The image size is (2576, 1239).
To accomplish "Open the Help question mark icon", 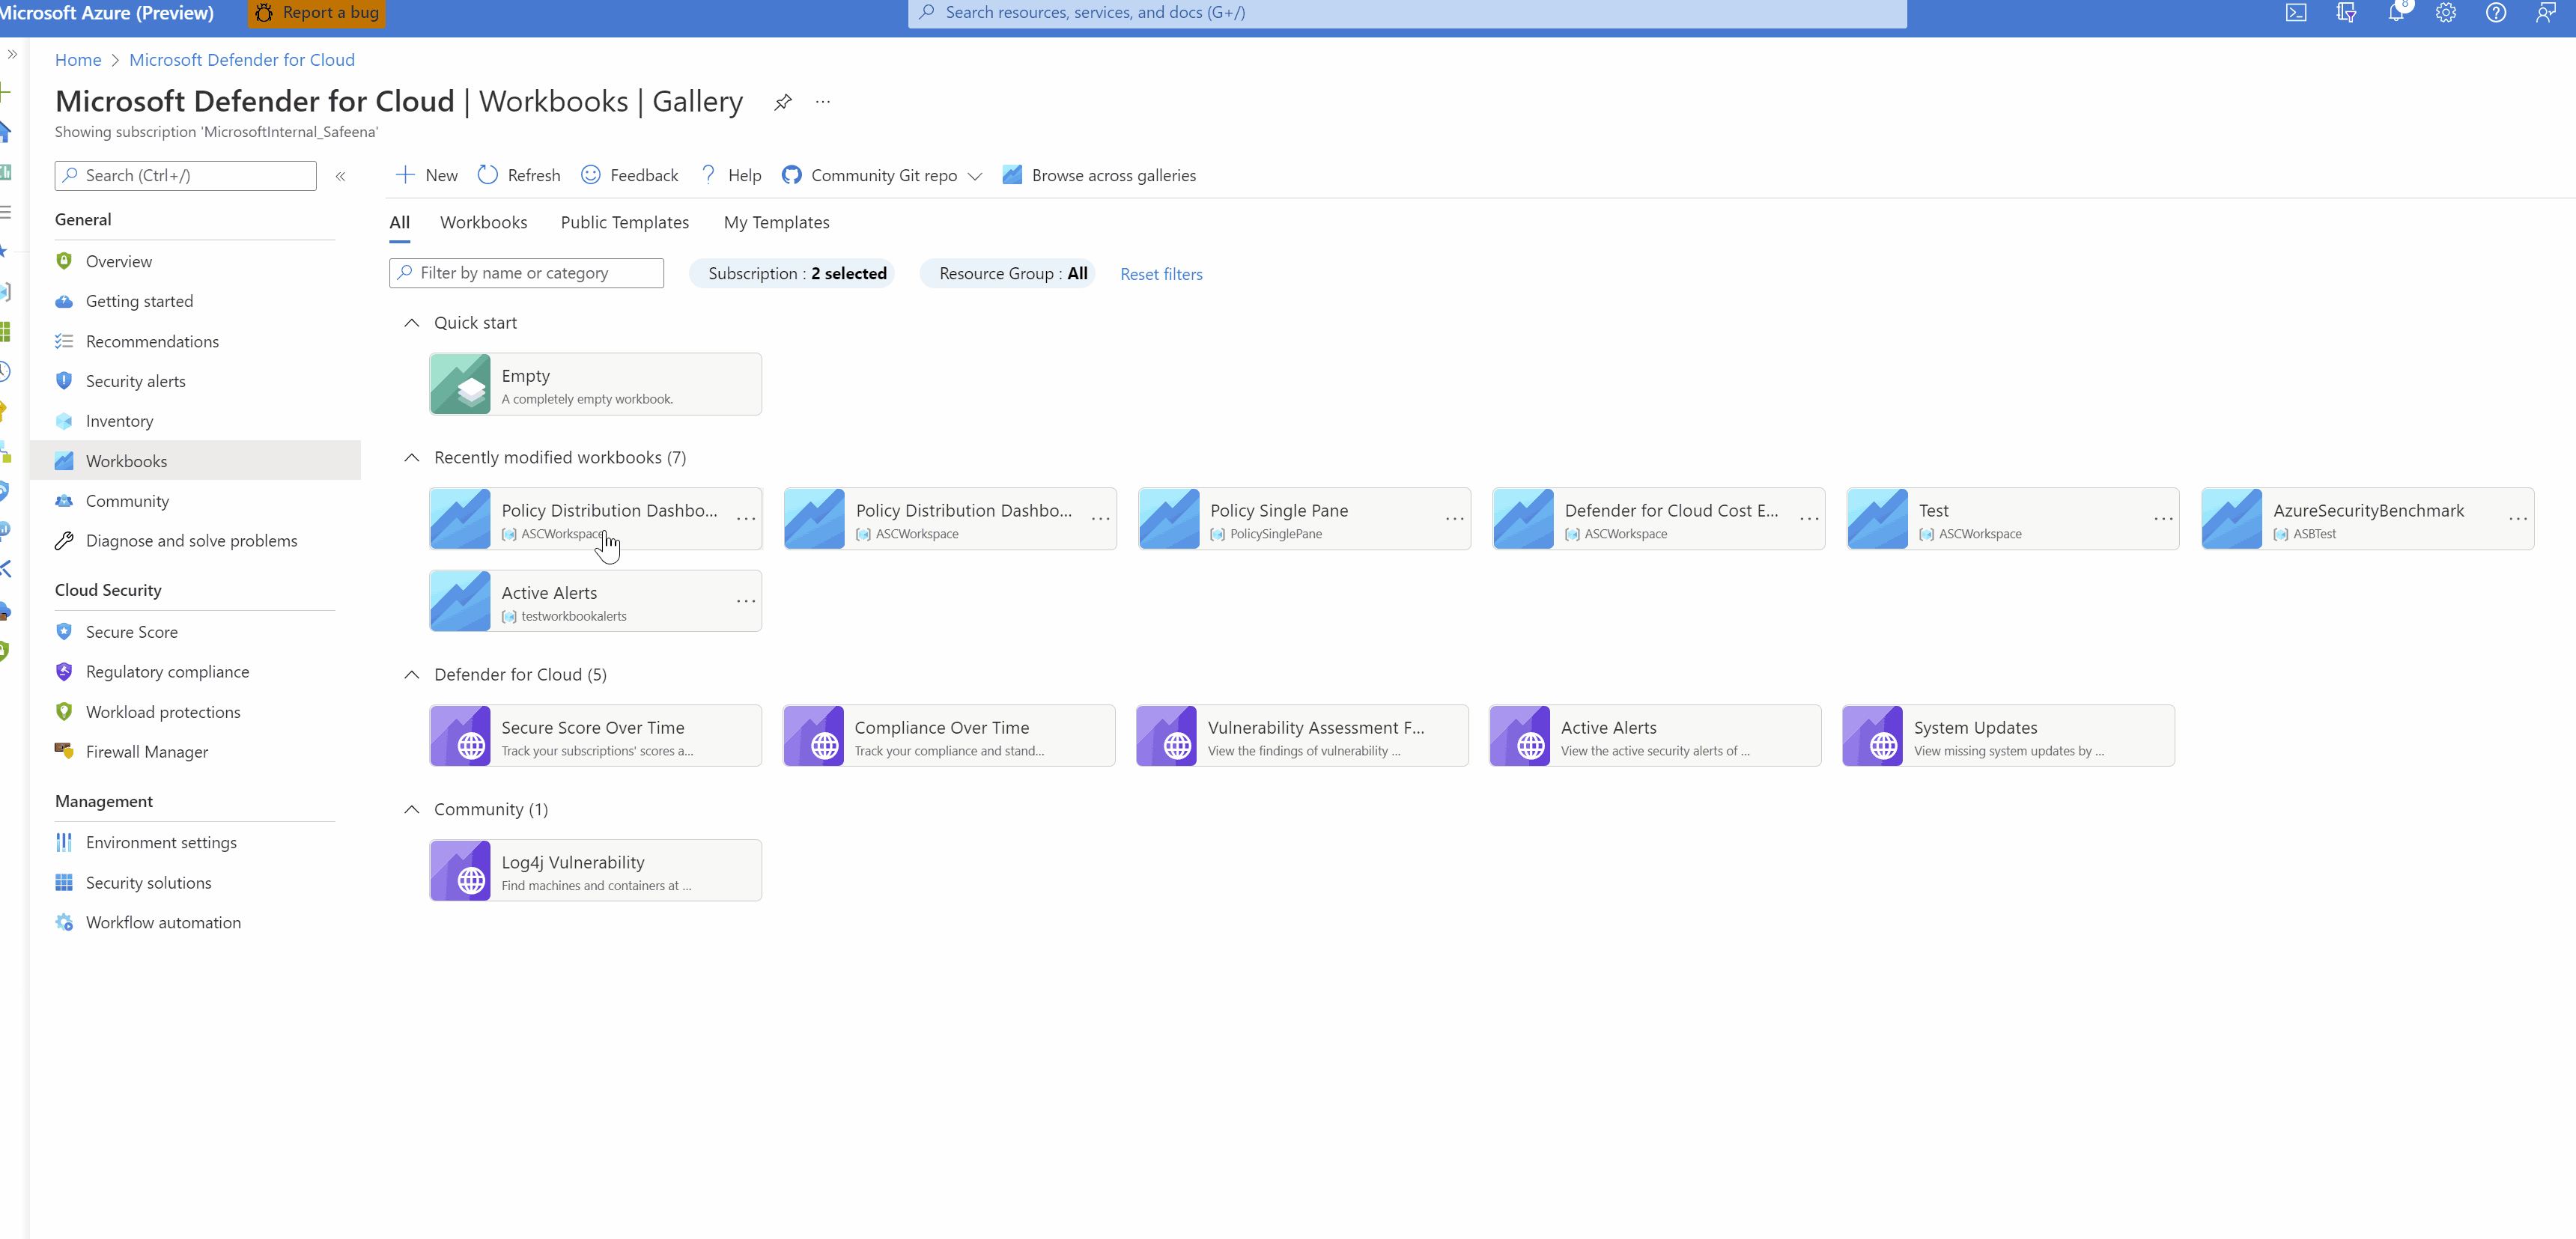I will [708, 175].
